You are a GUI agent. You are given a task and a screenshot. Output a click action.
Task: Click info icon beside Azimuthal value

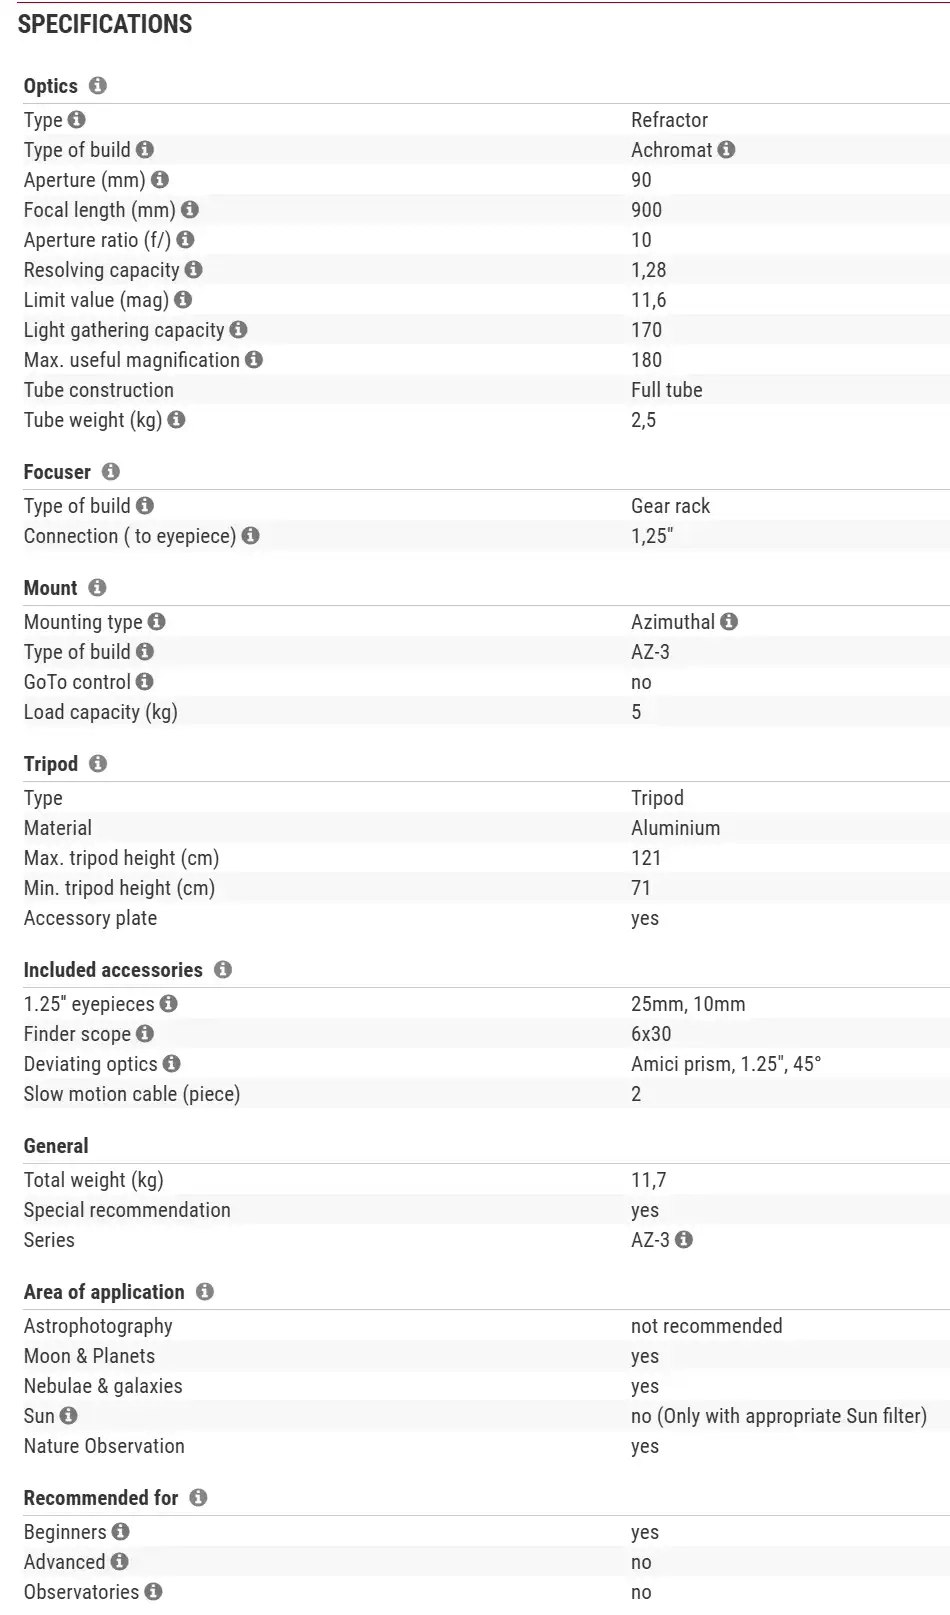coord(729,622)
